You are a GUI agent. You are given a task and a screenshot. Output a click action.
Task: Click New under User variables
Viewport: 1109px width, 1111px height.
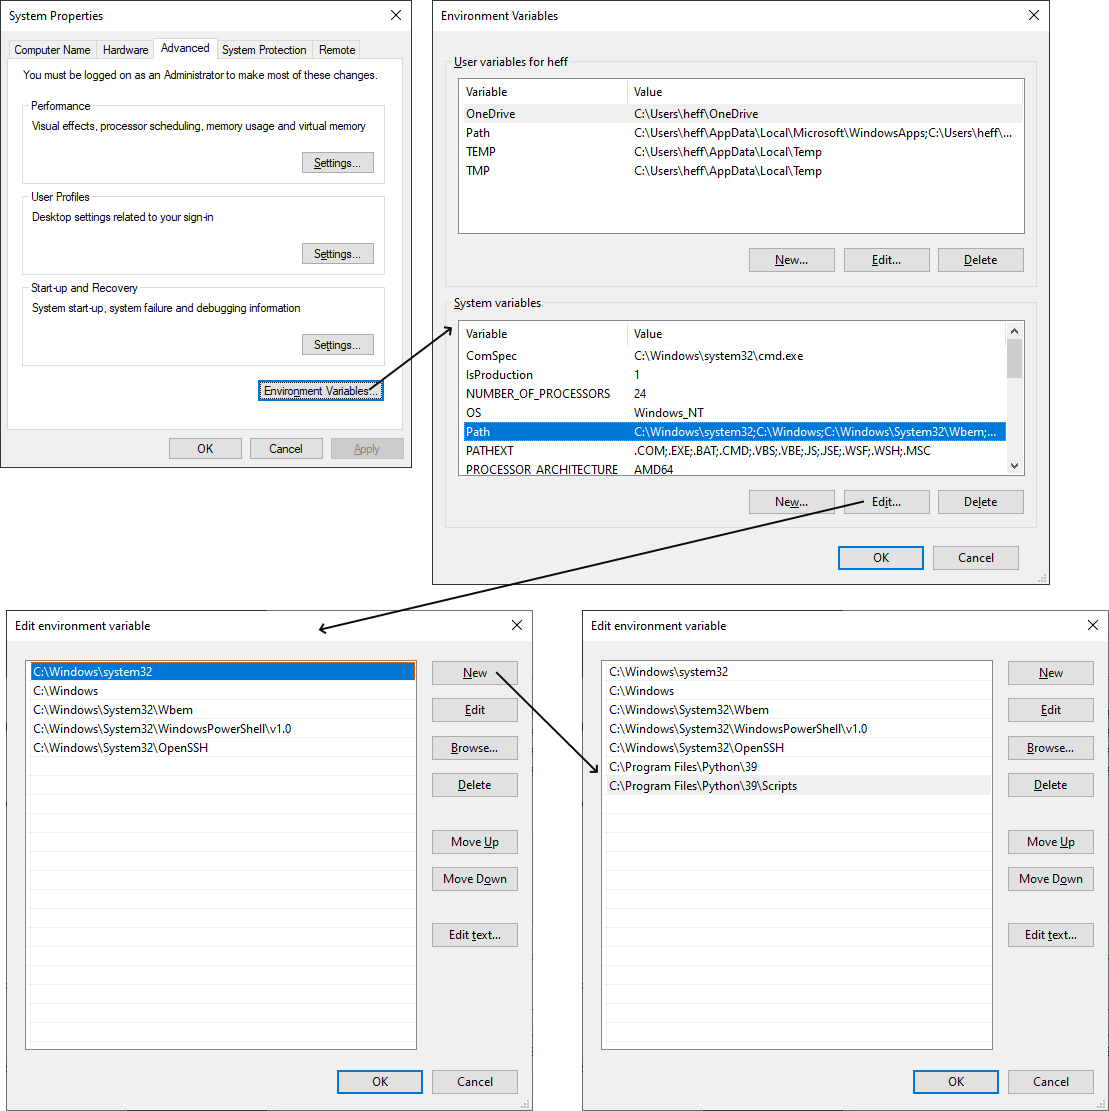click(791, 260)
